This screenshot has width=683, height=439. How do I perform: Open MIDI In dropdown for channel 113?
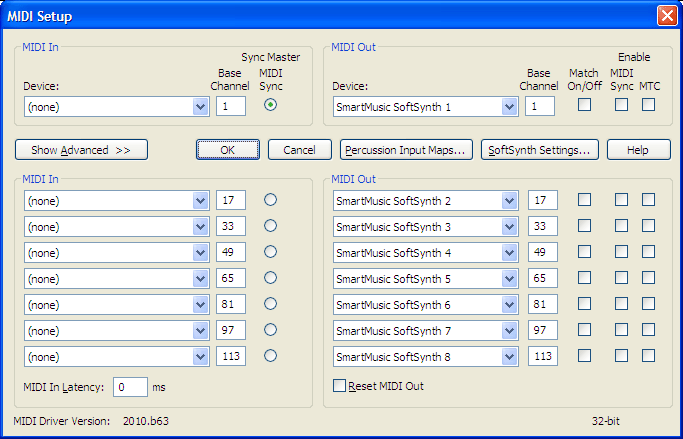pos(117,357)
